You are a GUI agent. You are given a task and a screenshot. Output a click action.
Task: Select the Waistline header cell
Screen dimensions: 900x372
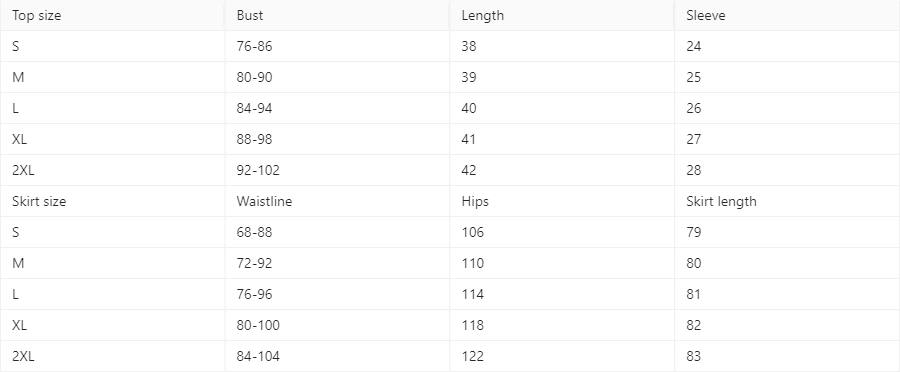click(338, 202)
